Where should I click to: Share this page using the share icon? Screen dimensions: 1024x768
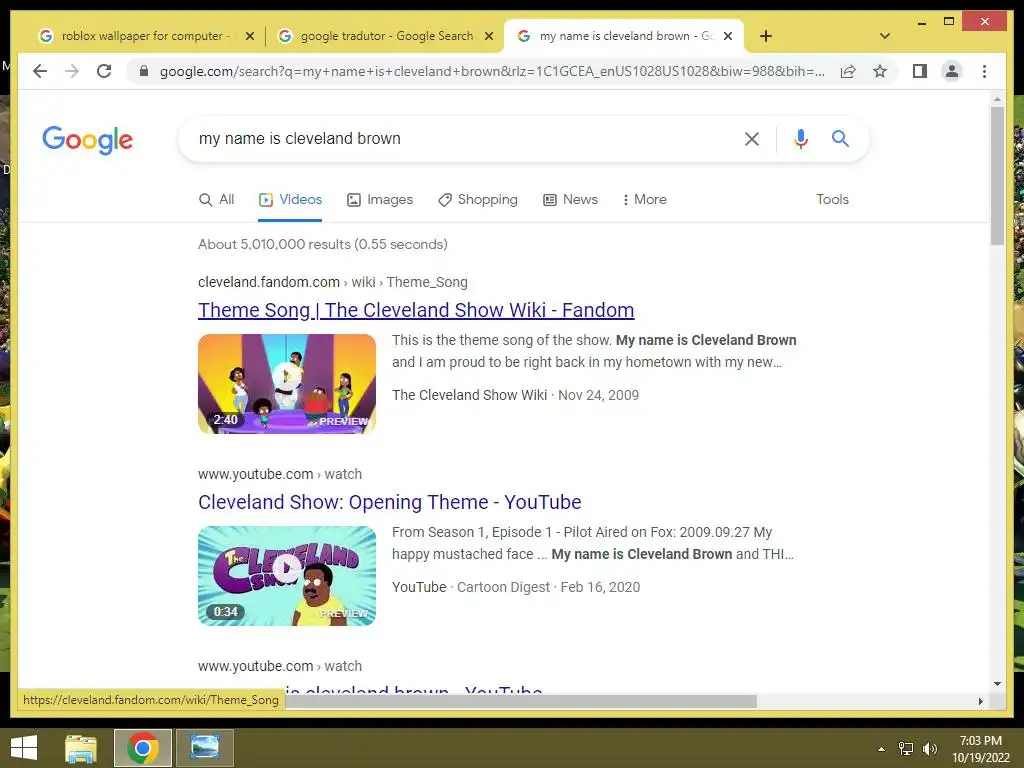pyautogui.click(x=848, y=71)
